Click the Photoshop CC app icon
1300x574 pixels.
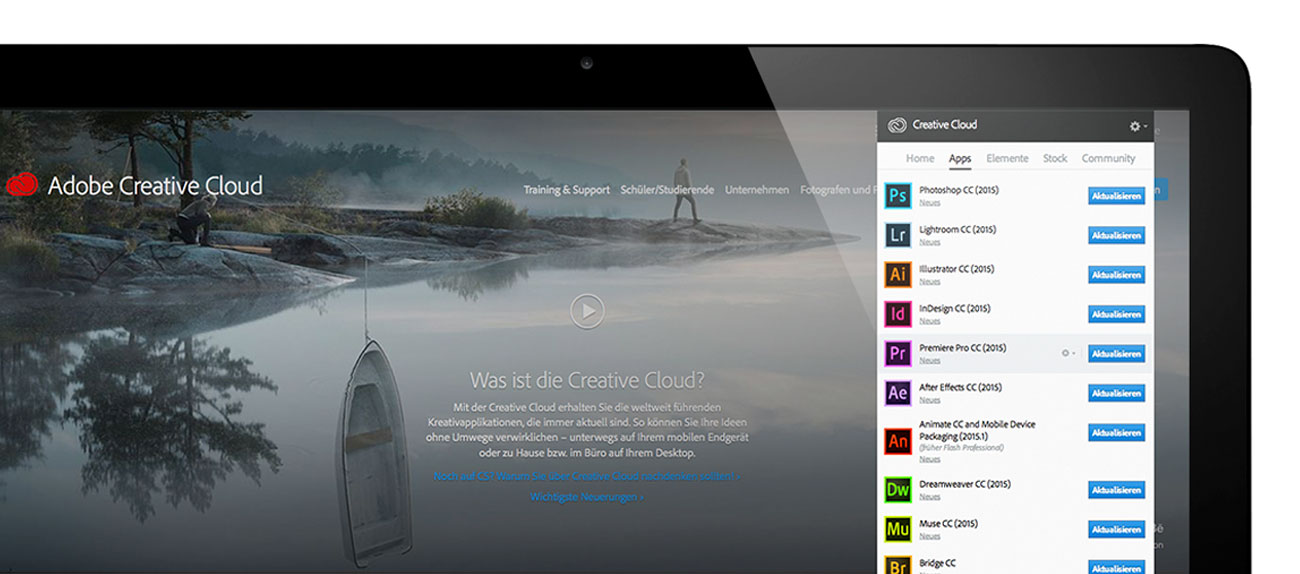[x=897, y=195]
